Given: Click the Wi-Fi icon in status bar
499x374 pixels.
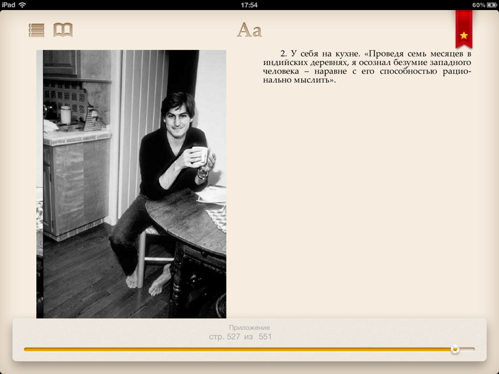Looking at the screenshot, I should pos(22,5).
